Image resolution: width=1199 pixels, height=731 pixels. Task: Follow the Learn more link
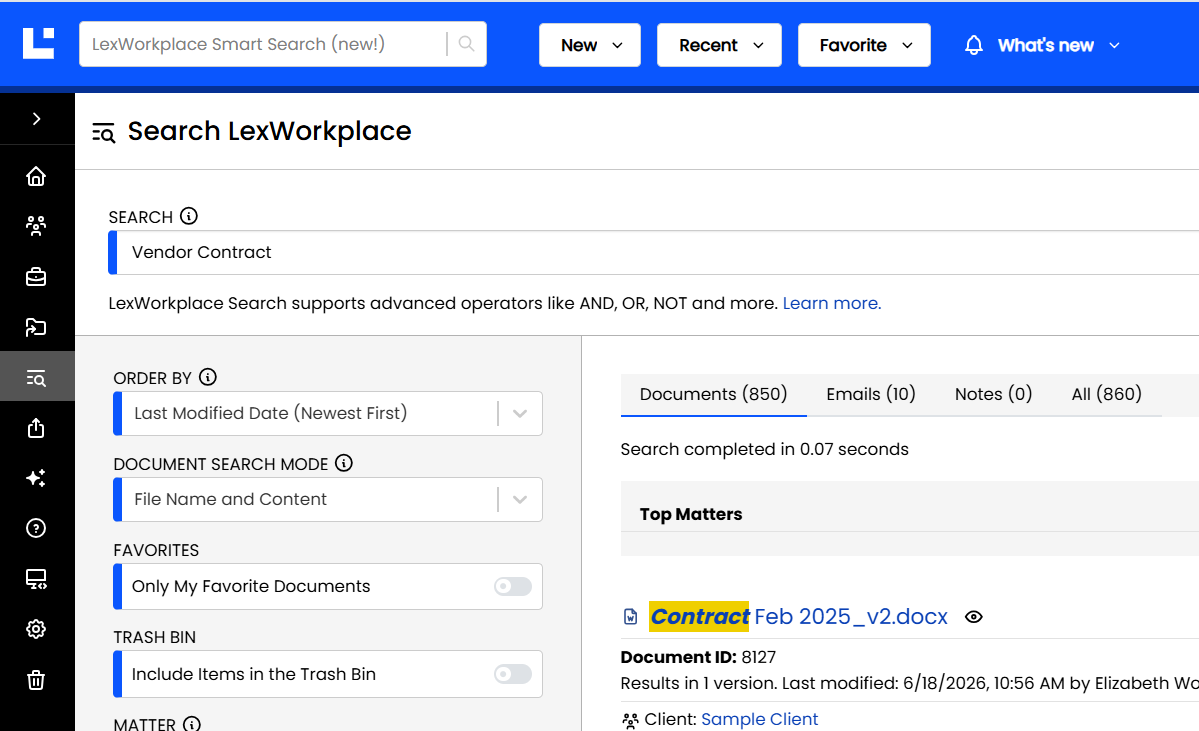pos(832,304)
